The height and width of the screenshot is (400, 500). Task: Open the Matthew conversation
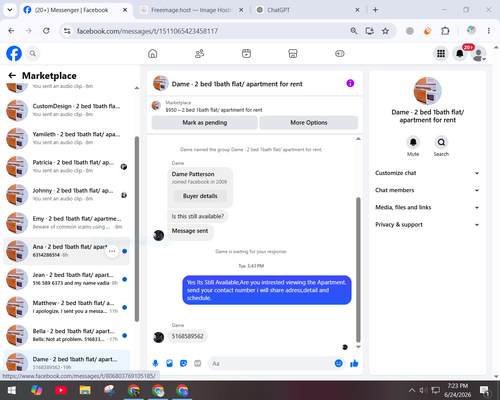[67, 307]
